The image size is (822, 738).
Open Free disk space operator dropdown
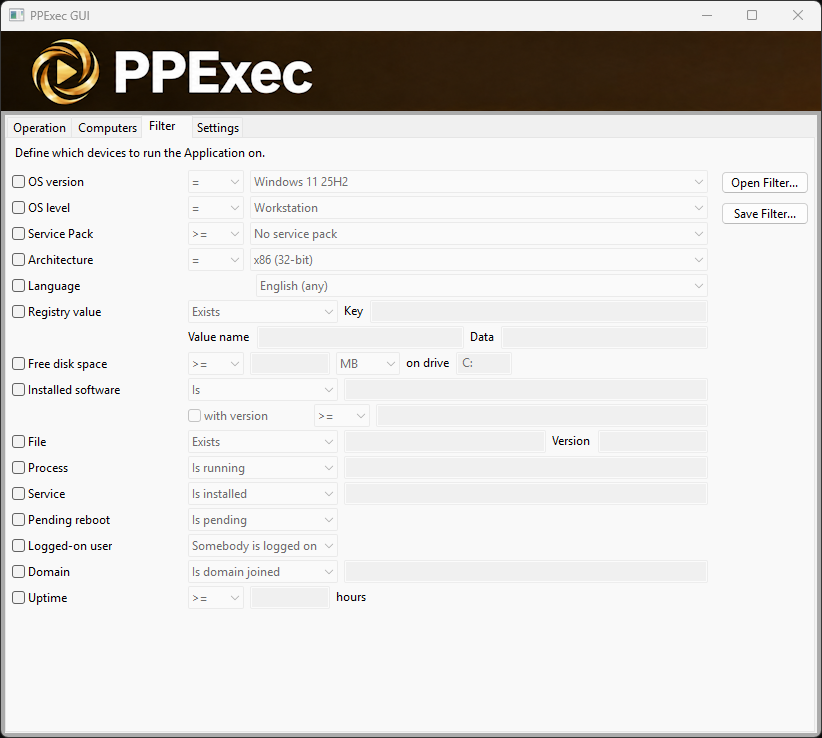[215, 364]
